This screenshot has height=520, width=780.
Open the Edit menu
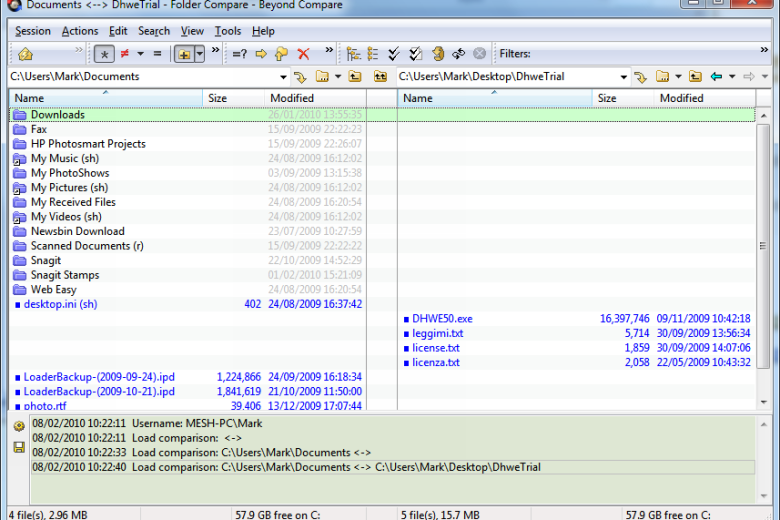118,31
